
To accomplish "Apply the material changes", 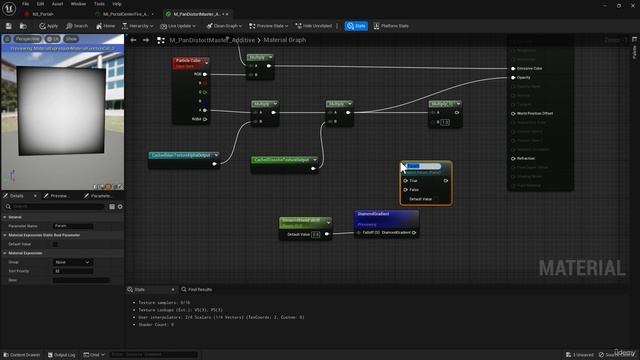I will pyautogui.click(x=49, y=26).
